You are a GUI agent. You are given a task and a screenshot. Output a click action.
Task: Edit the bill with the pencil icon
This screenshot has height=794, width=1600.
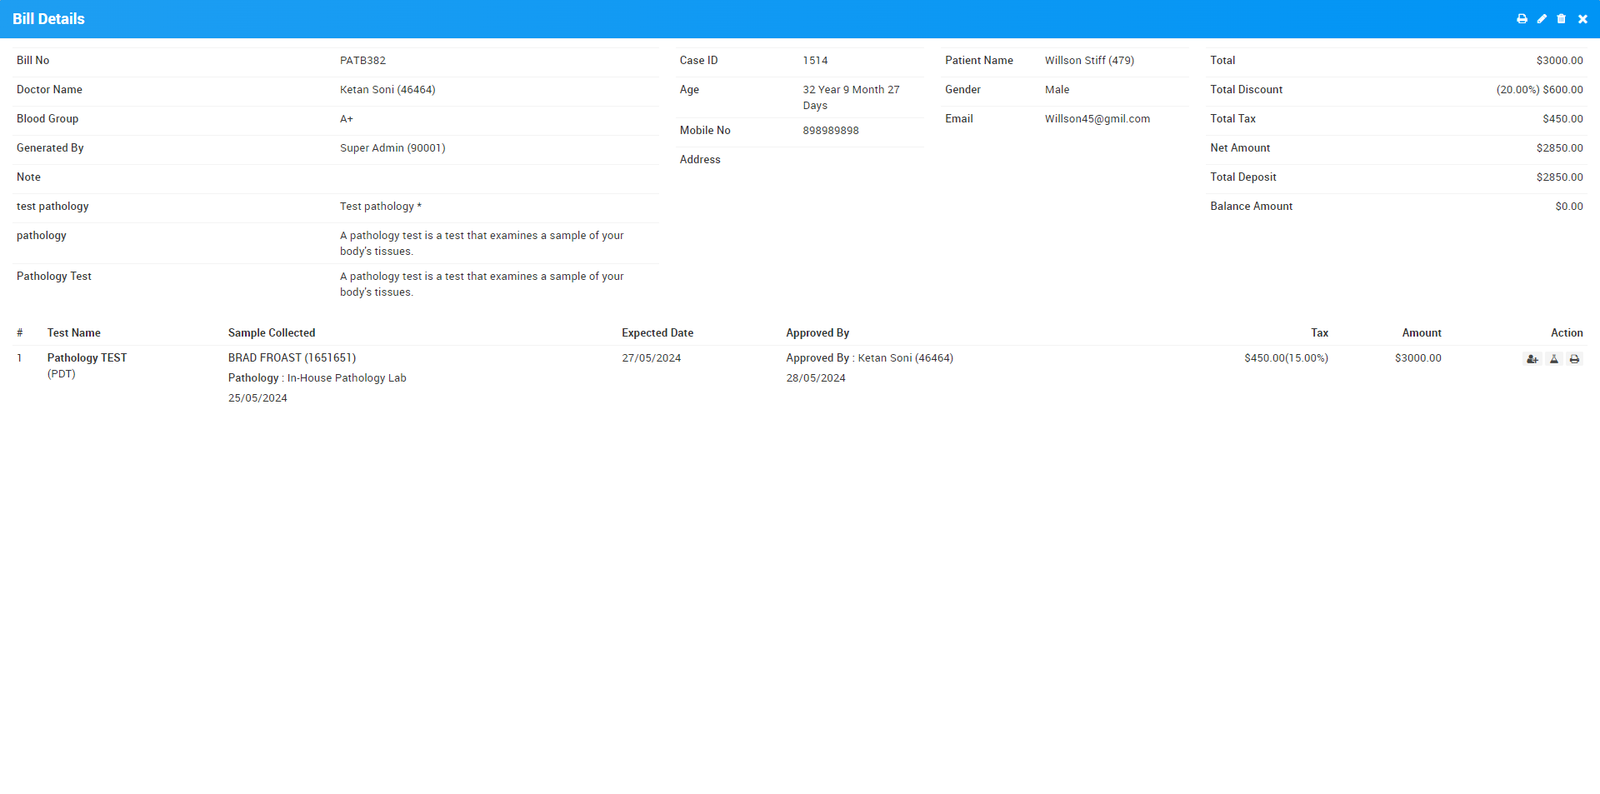(1542, 19)
